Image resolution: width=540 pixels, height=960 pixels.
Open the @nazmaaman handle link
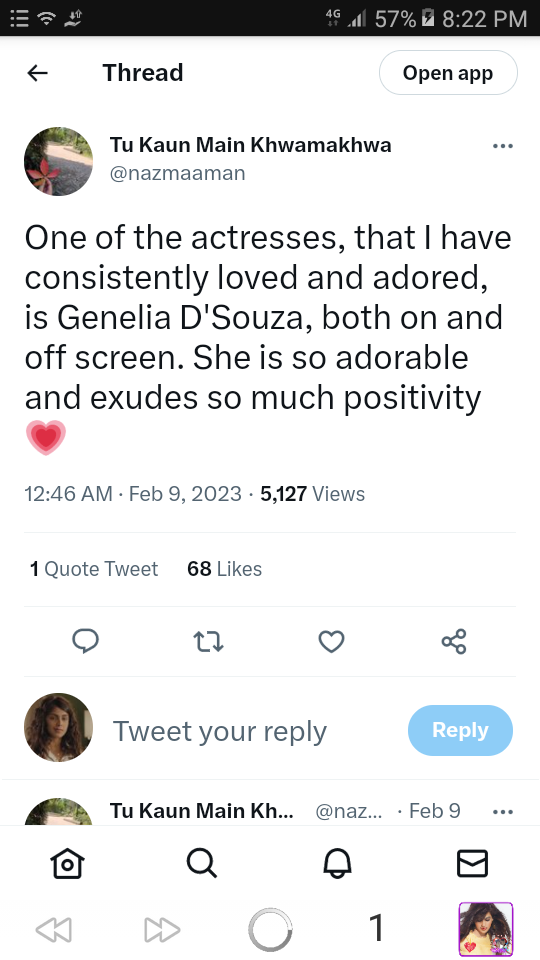[178, 173]
